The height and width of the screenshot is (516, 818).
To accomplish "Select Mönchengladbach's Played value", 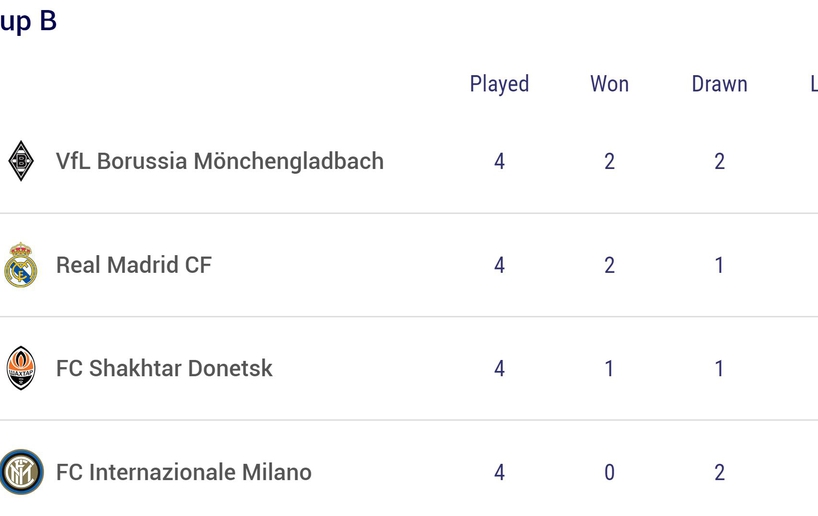I will pos(499,162).
